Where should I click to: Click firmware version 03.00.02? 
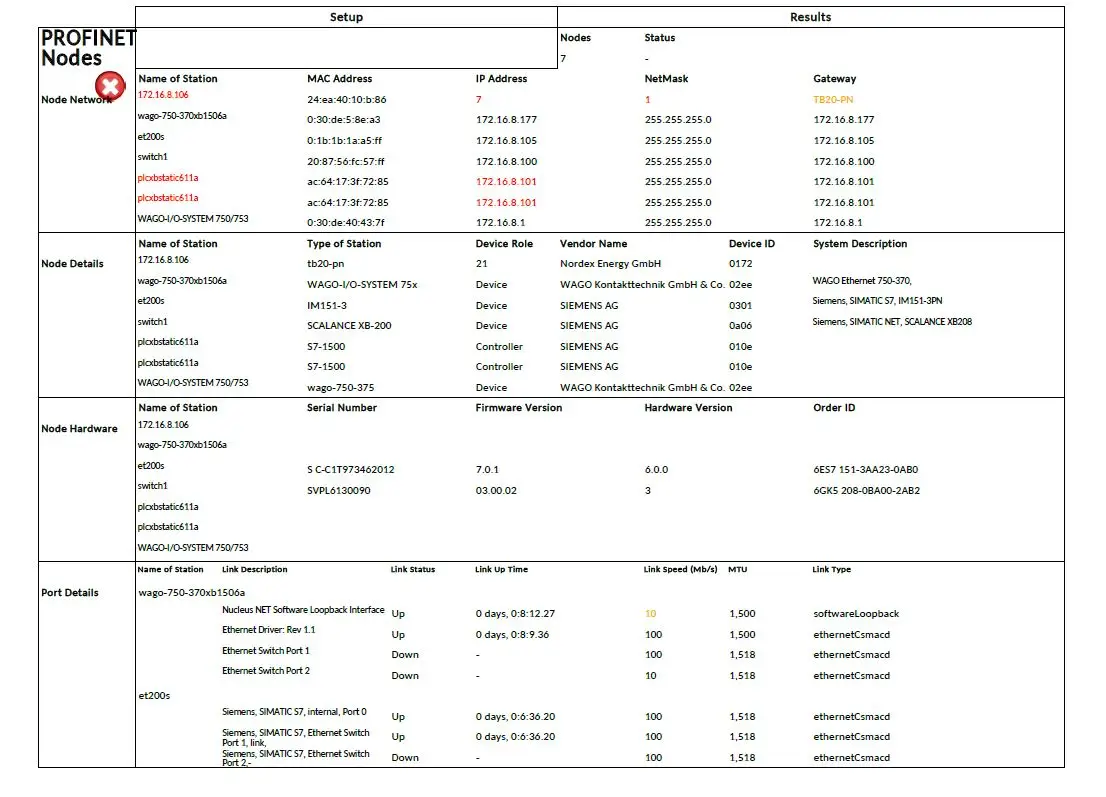496,491
